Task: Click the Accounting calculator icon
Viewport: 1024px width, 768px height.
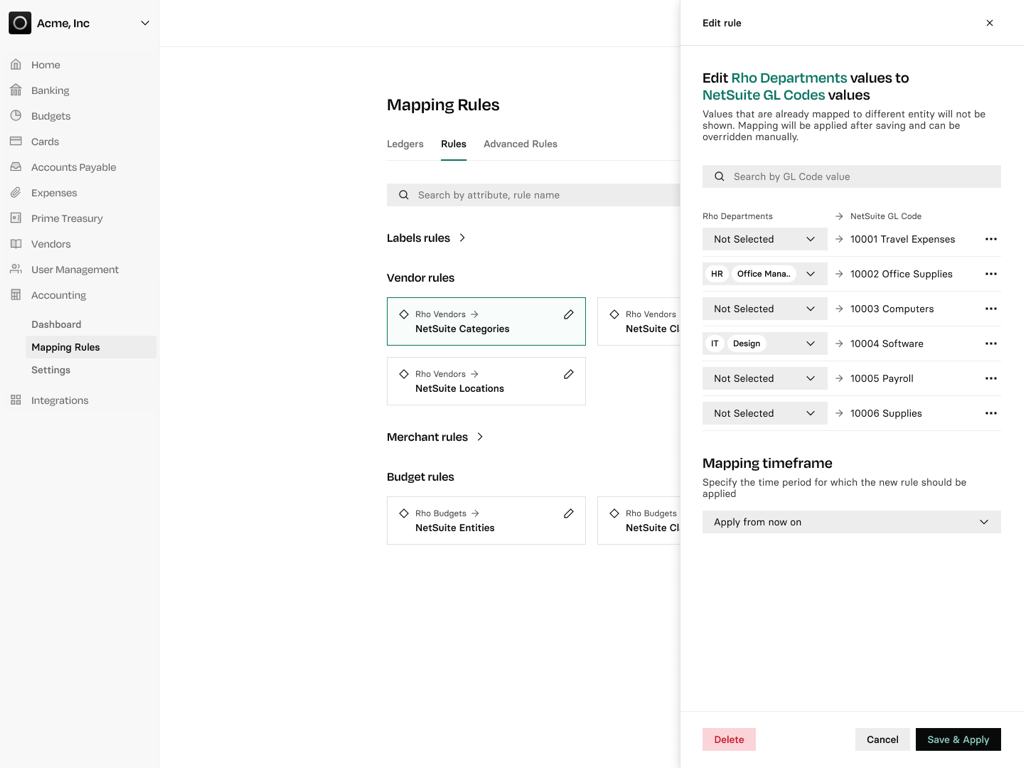Action: 16,295
